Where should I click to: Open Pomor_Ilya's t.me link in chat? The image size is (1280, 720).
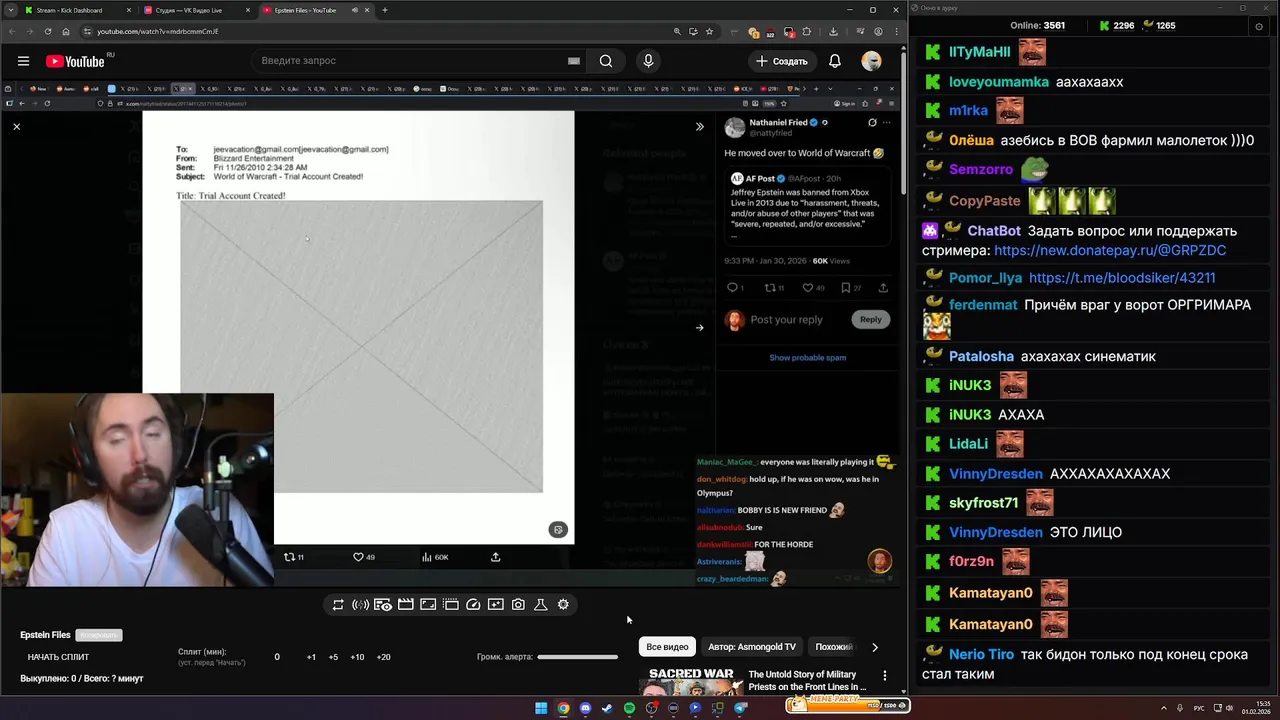(1122, 278)
